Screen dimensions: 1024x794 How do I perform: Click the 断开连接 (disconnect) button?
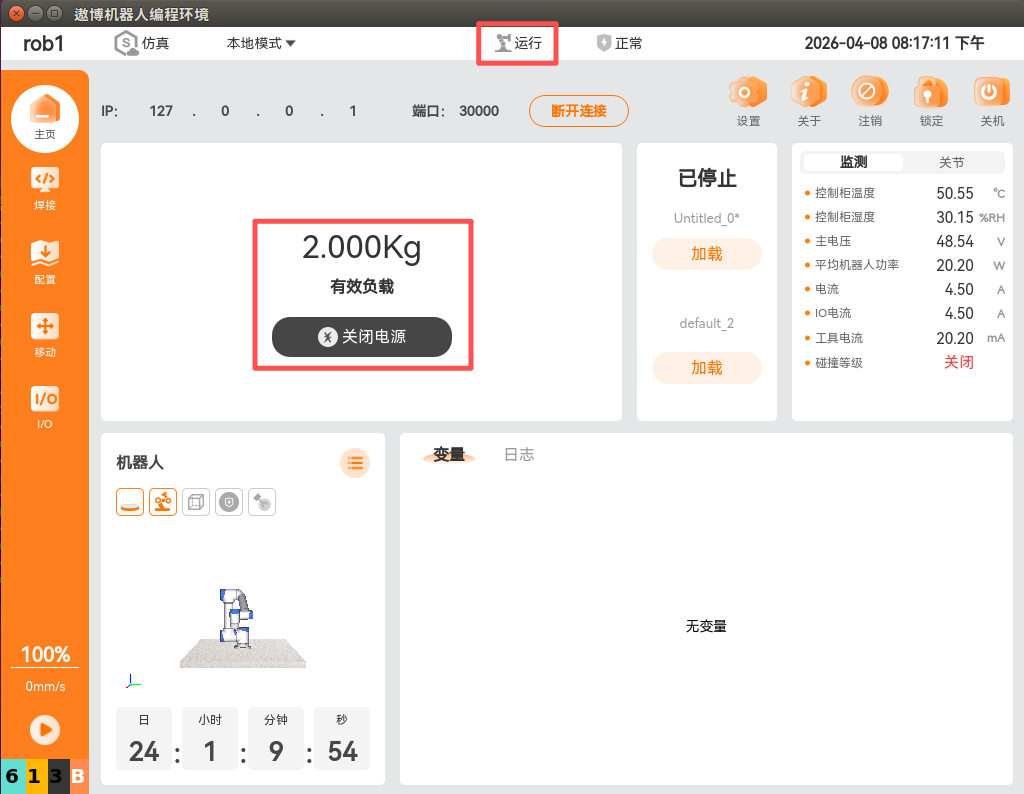pyautogui.click(x=578, y=111)
